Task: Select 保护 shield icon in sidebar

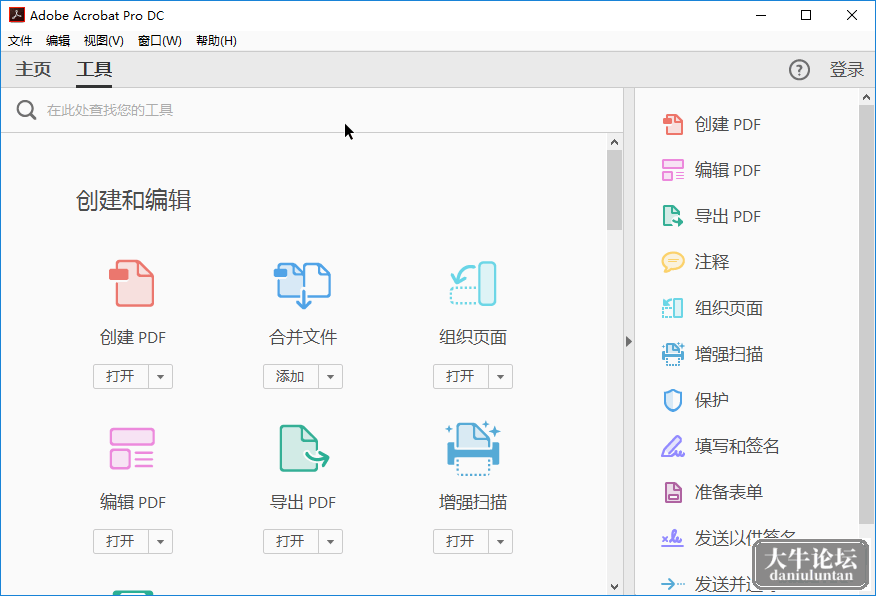Action: tap(673, 400)
